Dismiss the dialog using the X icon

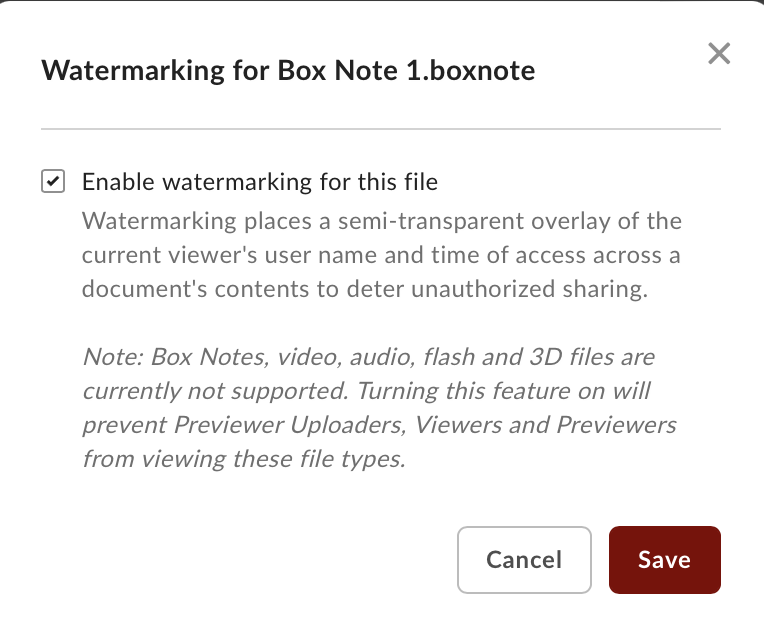click(x=719, y=54)
